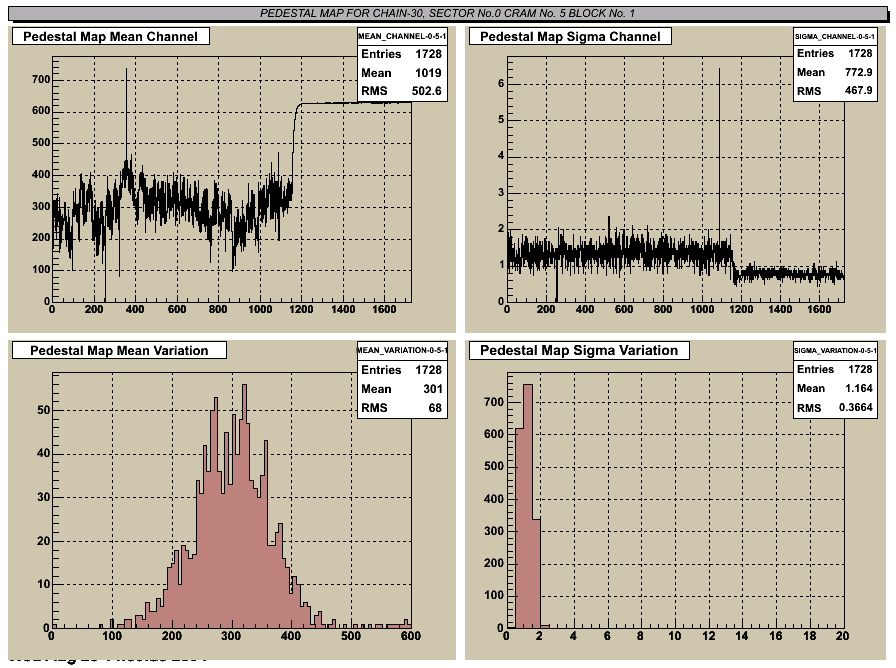Click 'Entries 1728' in Mean Channel stats
Viewport: 896px width, 668px height.
[x=401, y=54]
